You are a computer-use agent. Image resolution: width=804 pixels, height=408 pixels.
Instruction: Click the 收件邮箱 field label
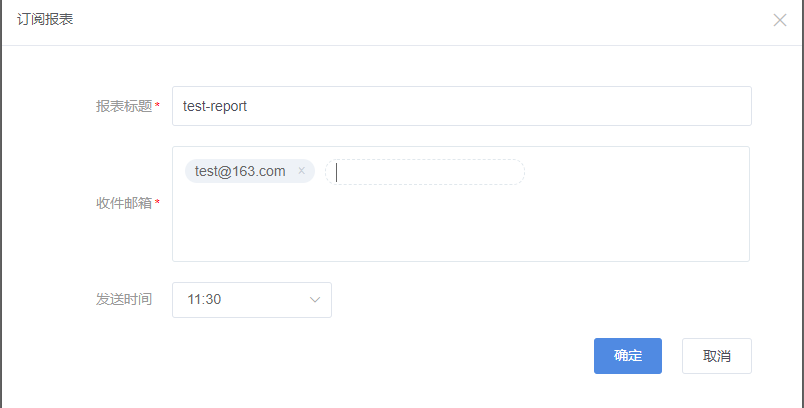[x=123, y=203]
